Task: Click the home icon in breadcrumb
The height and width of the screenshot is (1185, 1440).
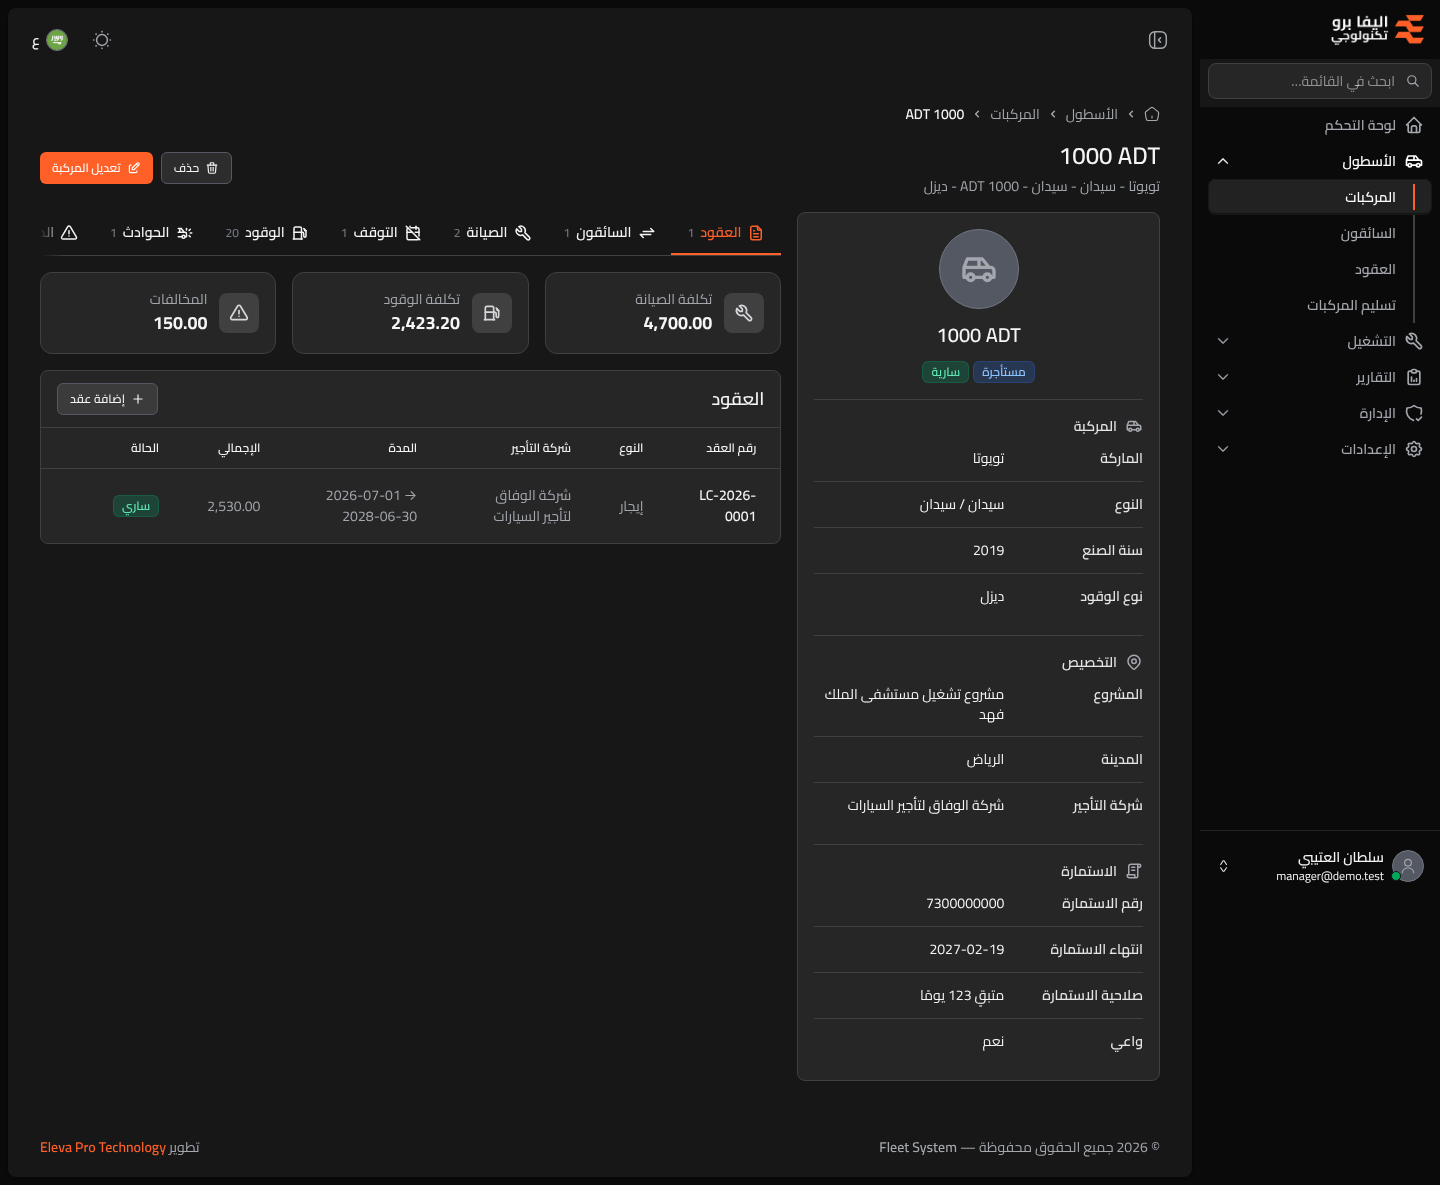Action: click(1152, 114)
